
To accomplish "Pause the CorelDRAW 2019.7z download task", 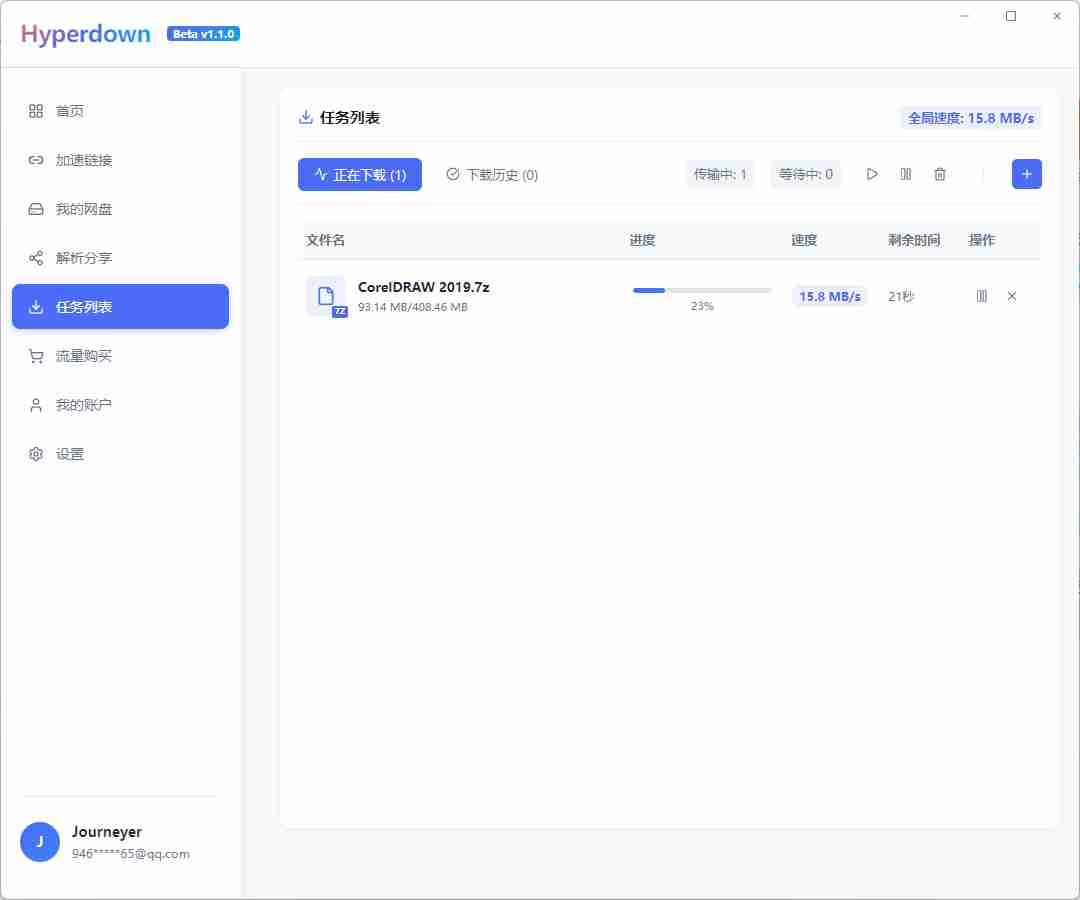I will 981,296.
